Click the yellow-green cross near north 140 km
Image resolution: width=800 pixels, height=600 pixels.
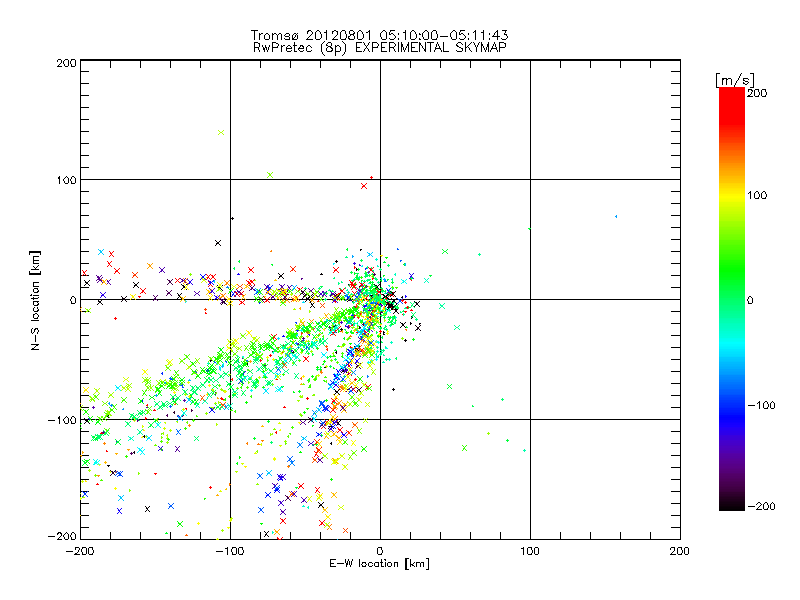(221, 133)
